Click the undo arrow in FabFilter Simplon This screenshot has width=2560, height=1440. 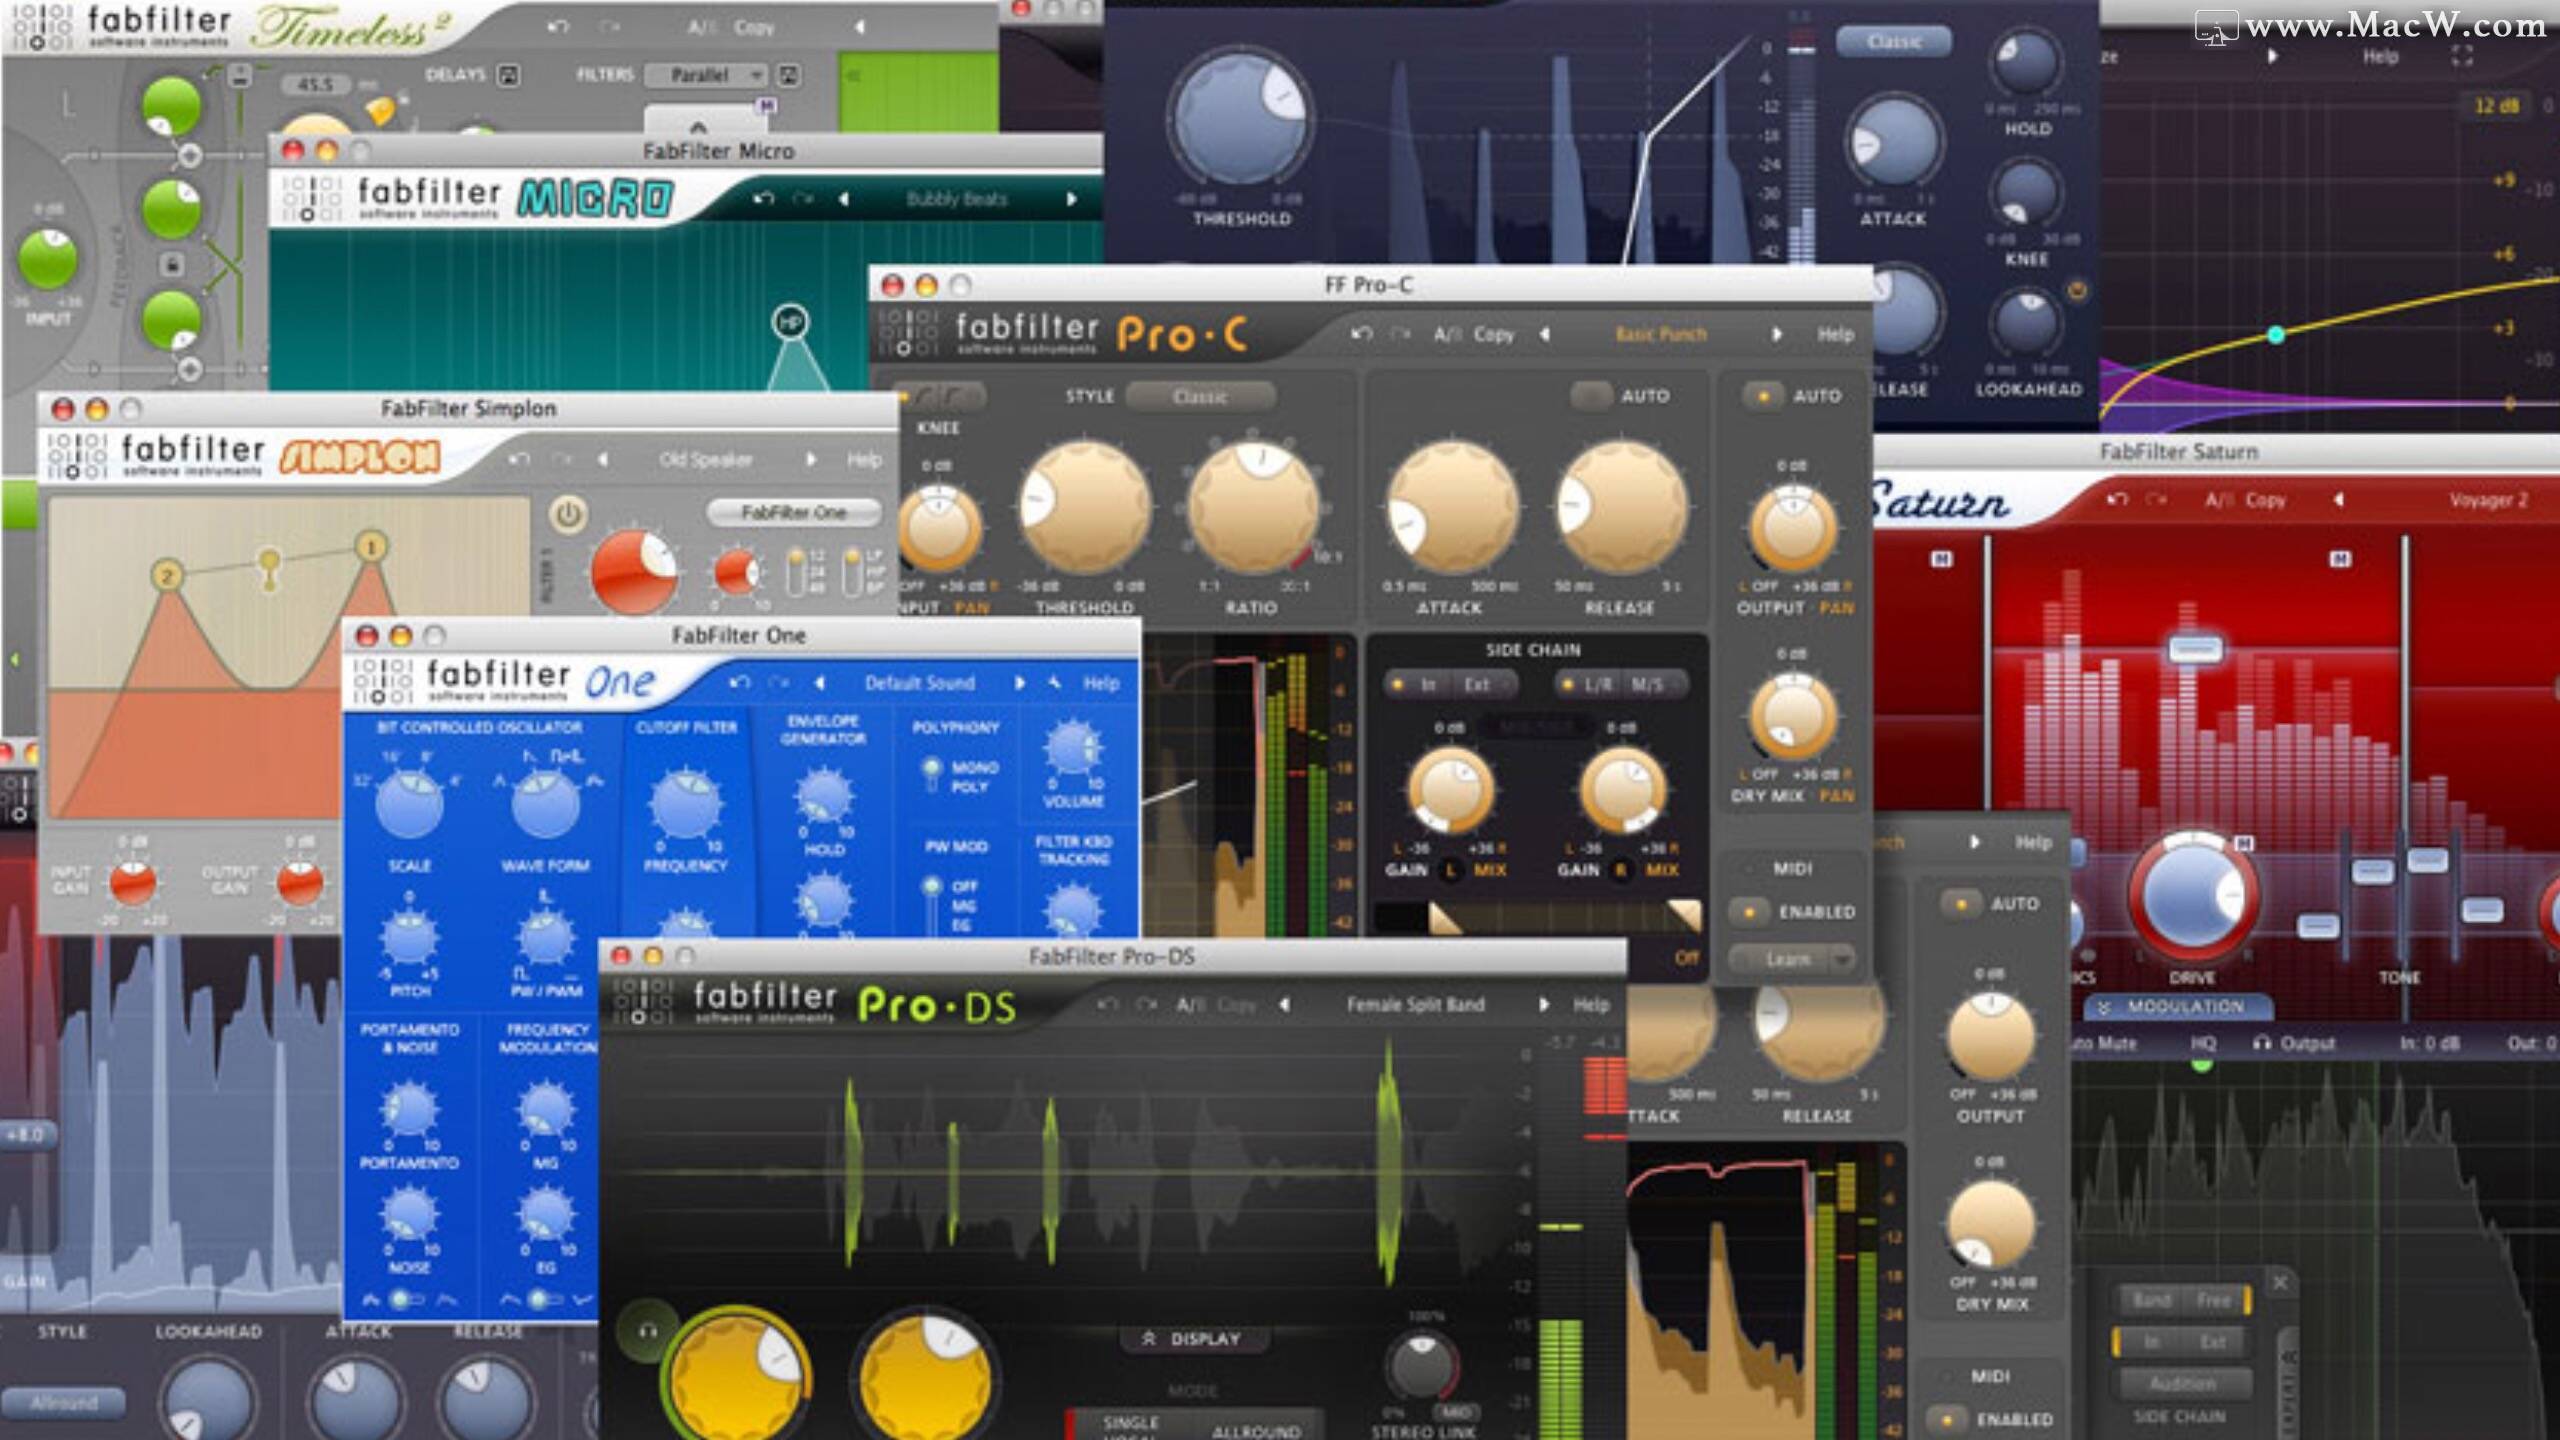coord(518,459)
